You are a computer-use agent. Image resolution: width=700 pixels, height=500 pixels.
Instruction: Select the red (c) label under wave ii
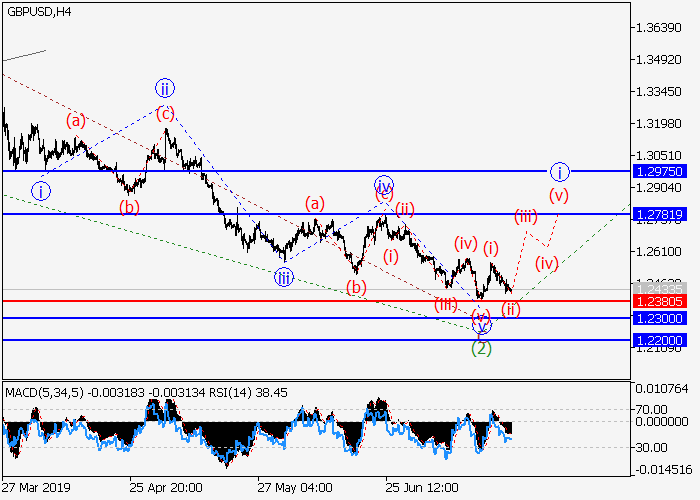point(164,113)
